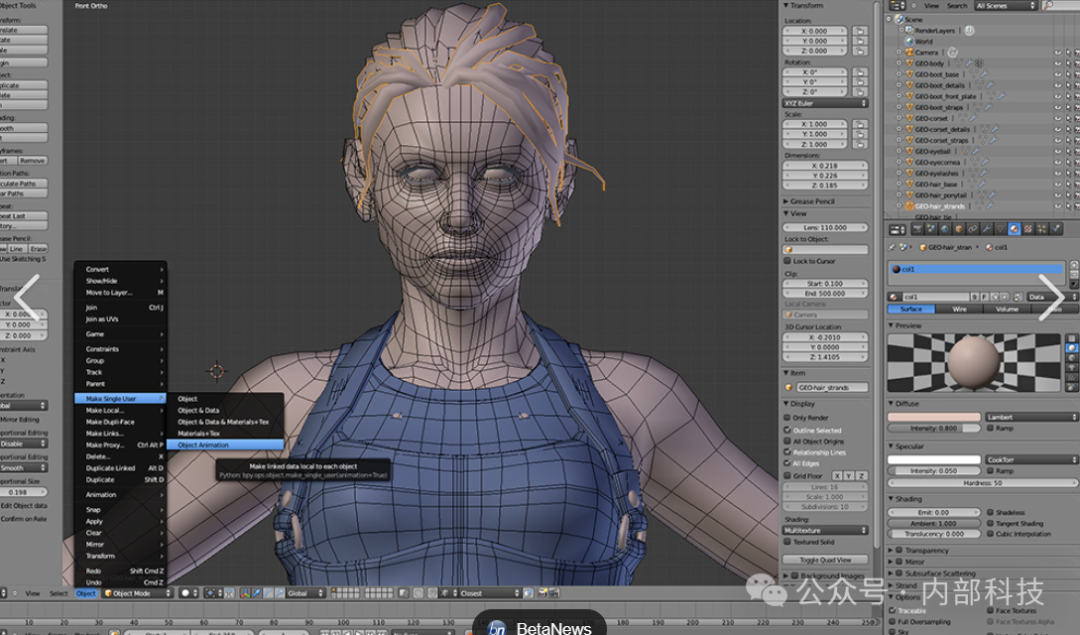Click the Lens 110.000 value field
Screen dimensions: 1080x635
click(x=825, y=227)
